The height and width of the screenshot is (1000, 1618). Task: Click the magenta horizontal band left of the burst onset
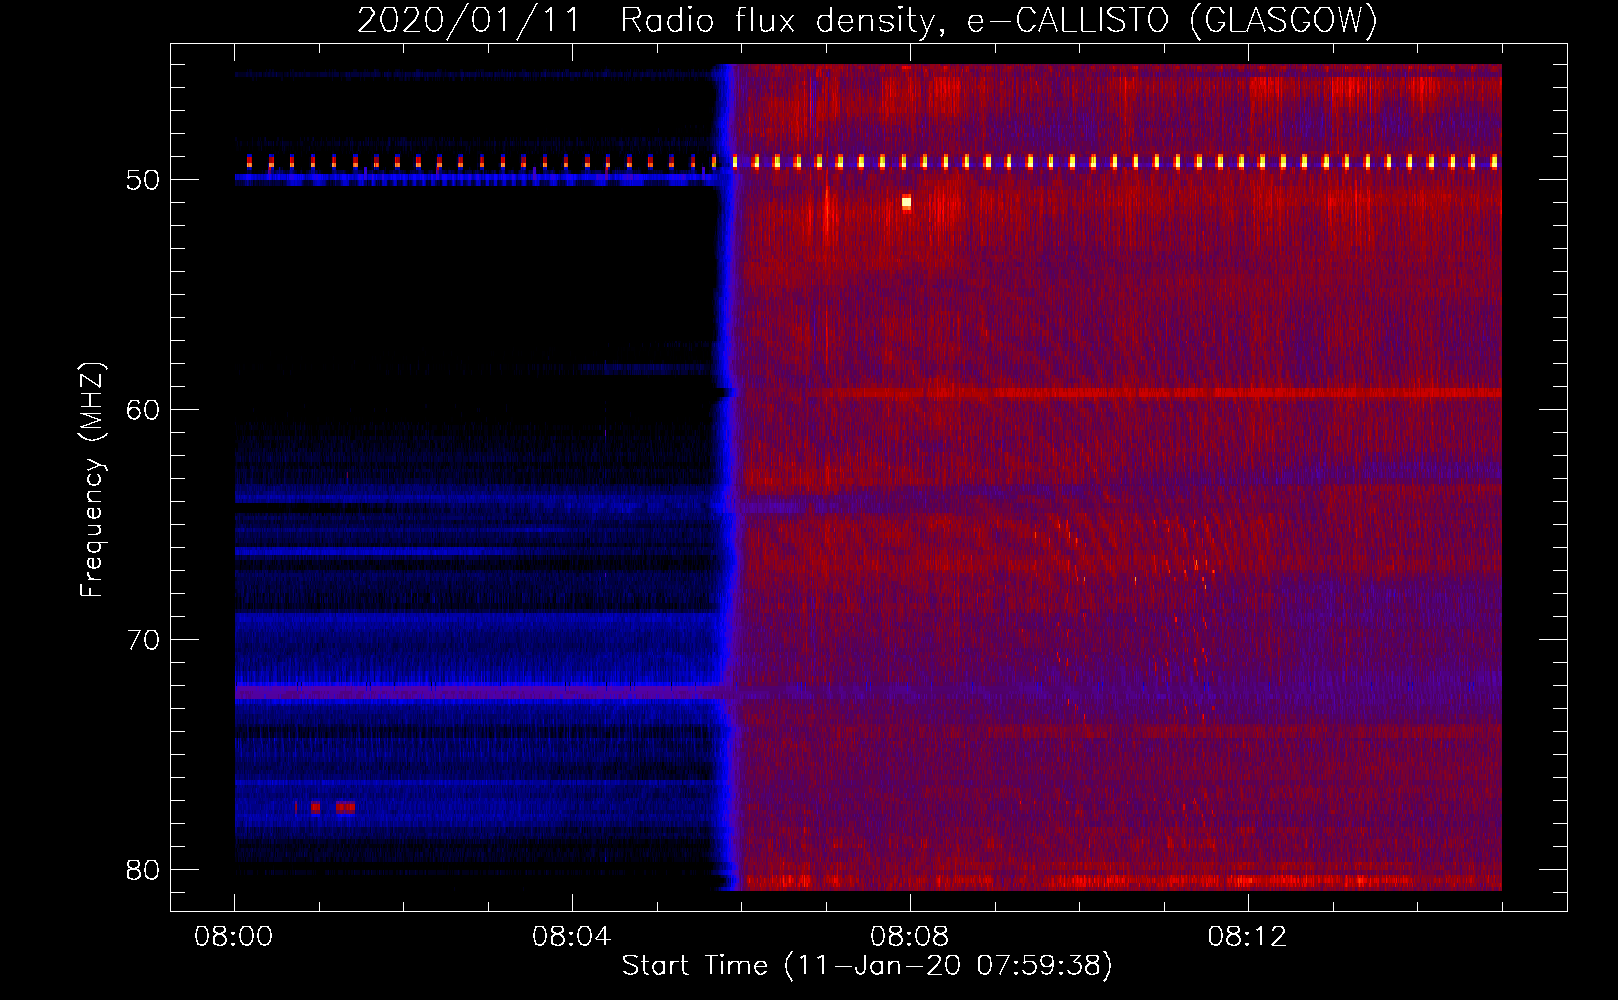coord(478,691)
